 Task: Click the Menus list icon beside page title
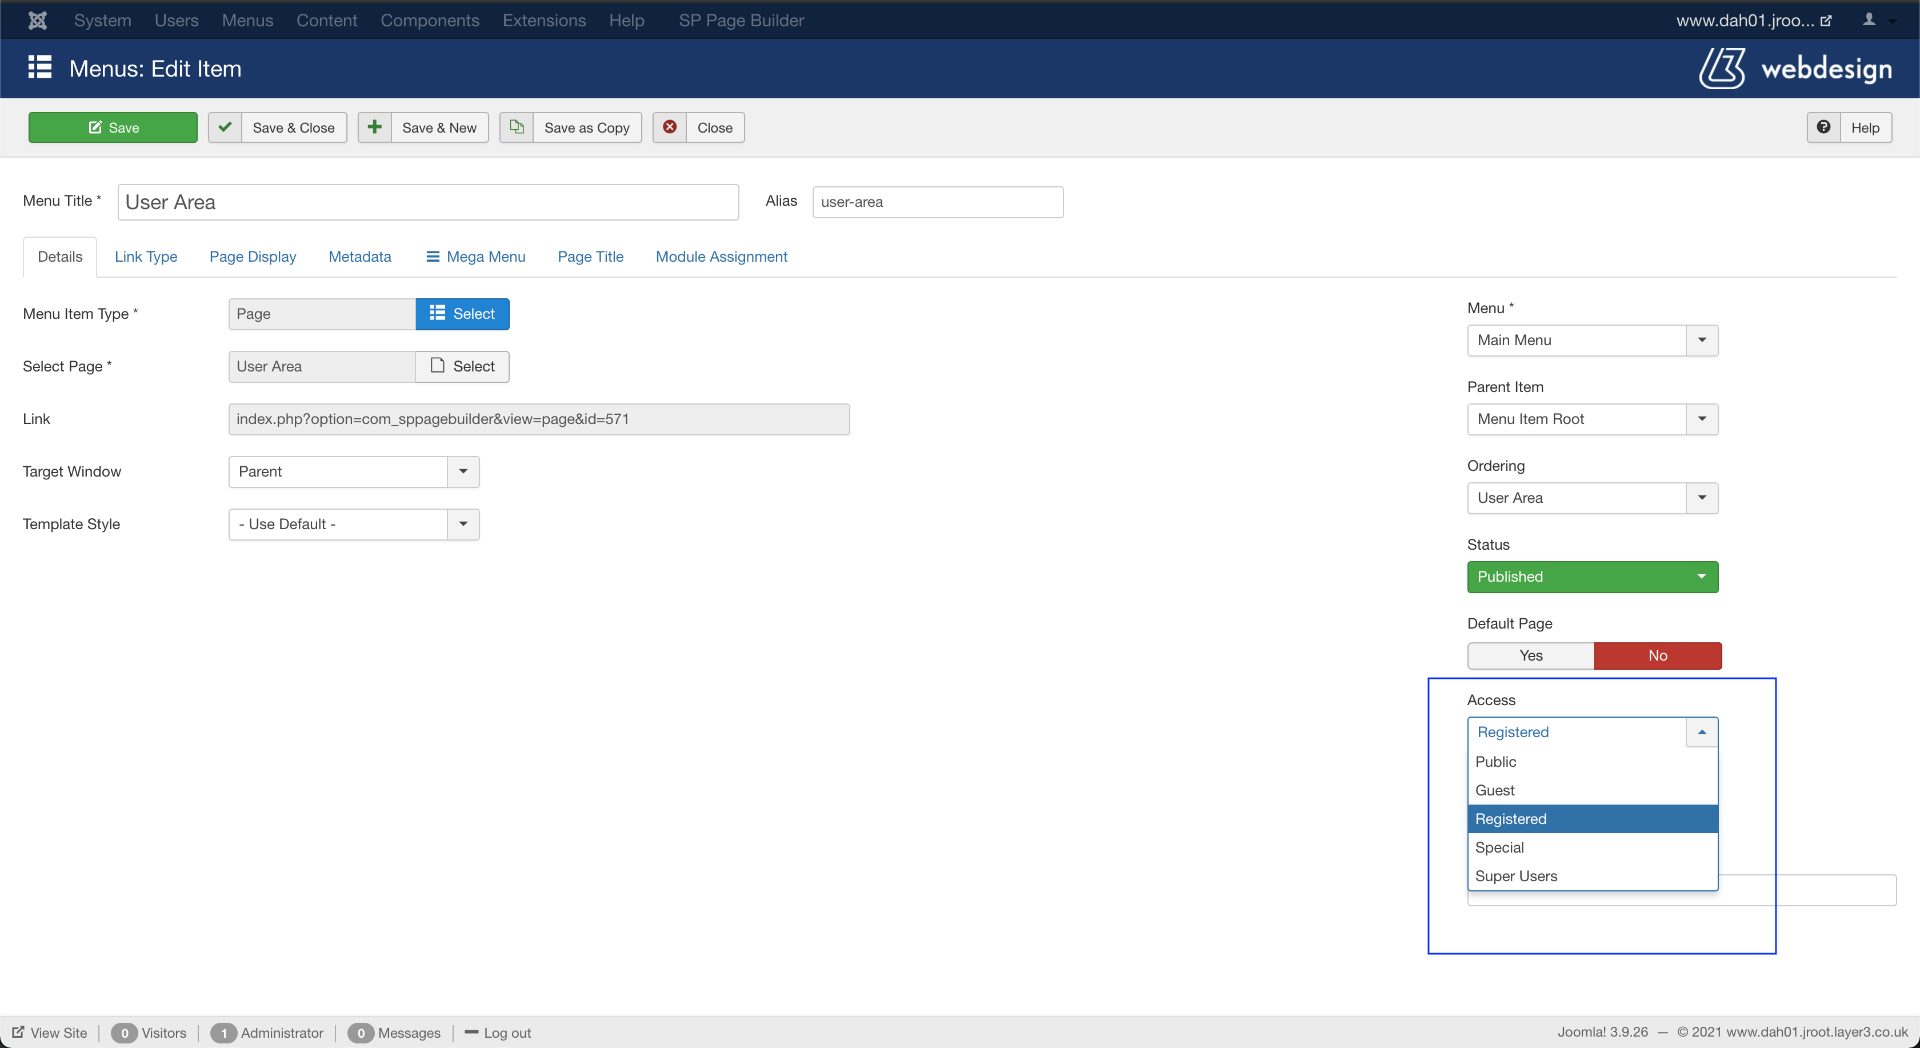[40, 67]
